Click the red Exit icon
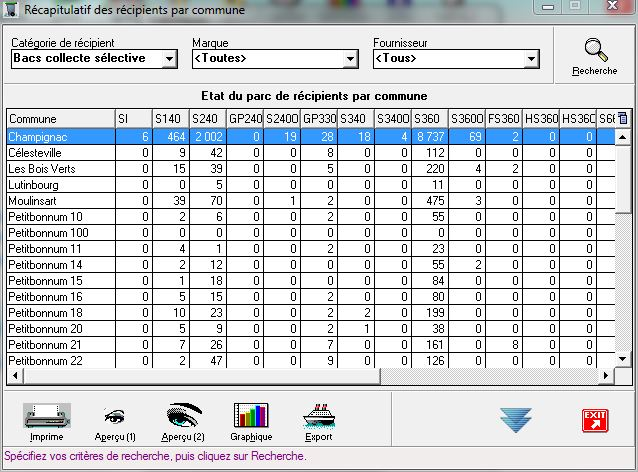638x472 pixels. [595, 420]
